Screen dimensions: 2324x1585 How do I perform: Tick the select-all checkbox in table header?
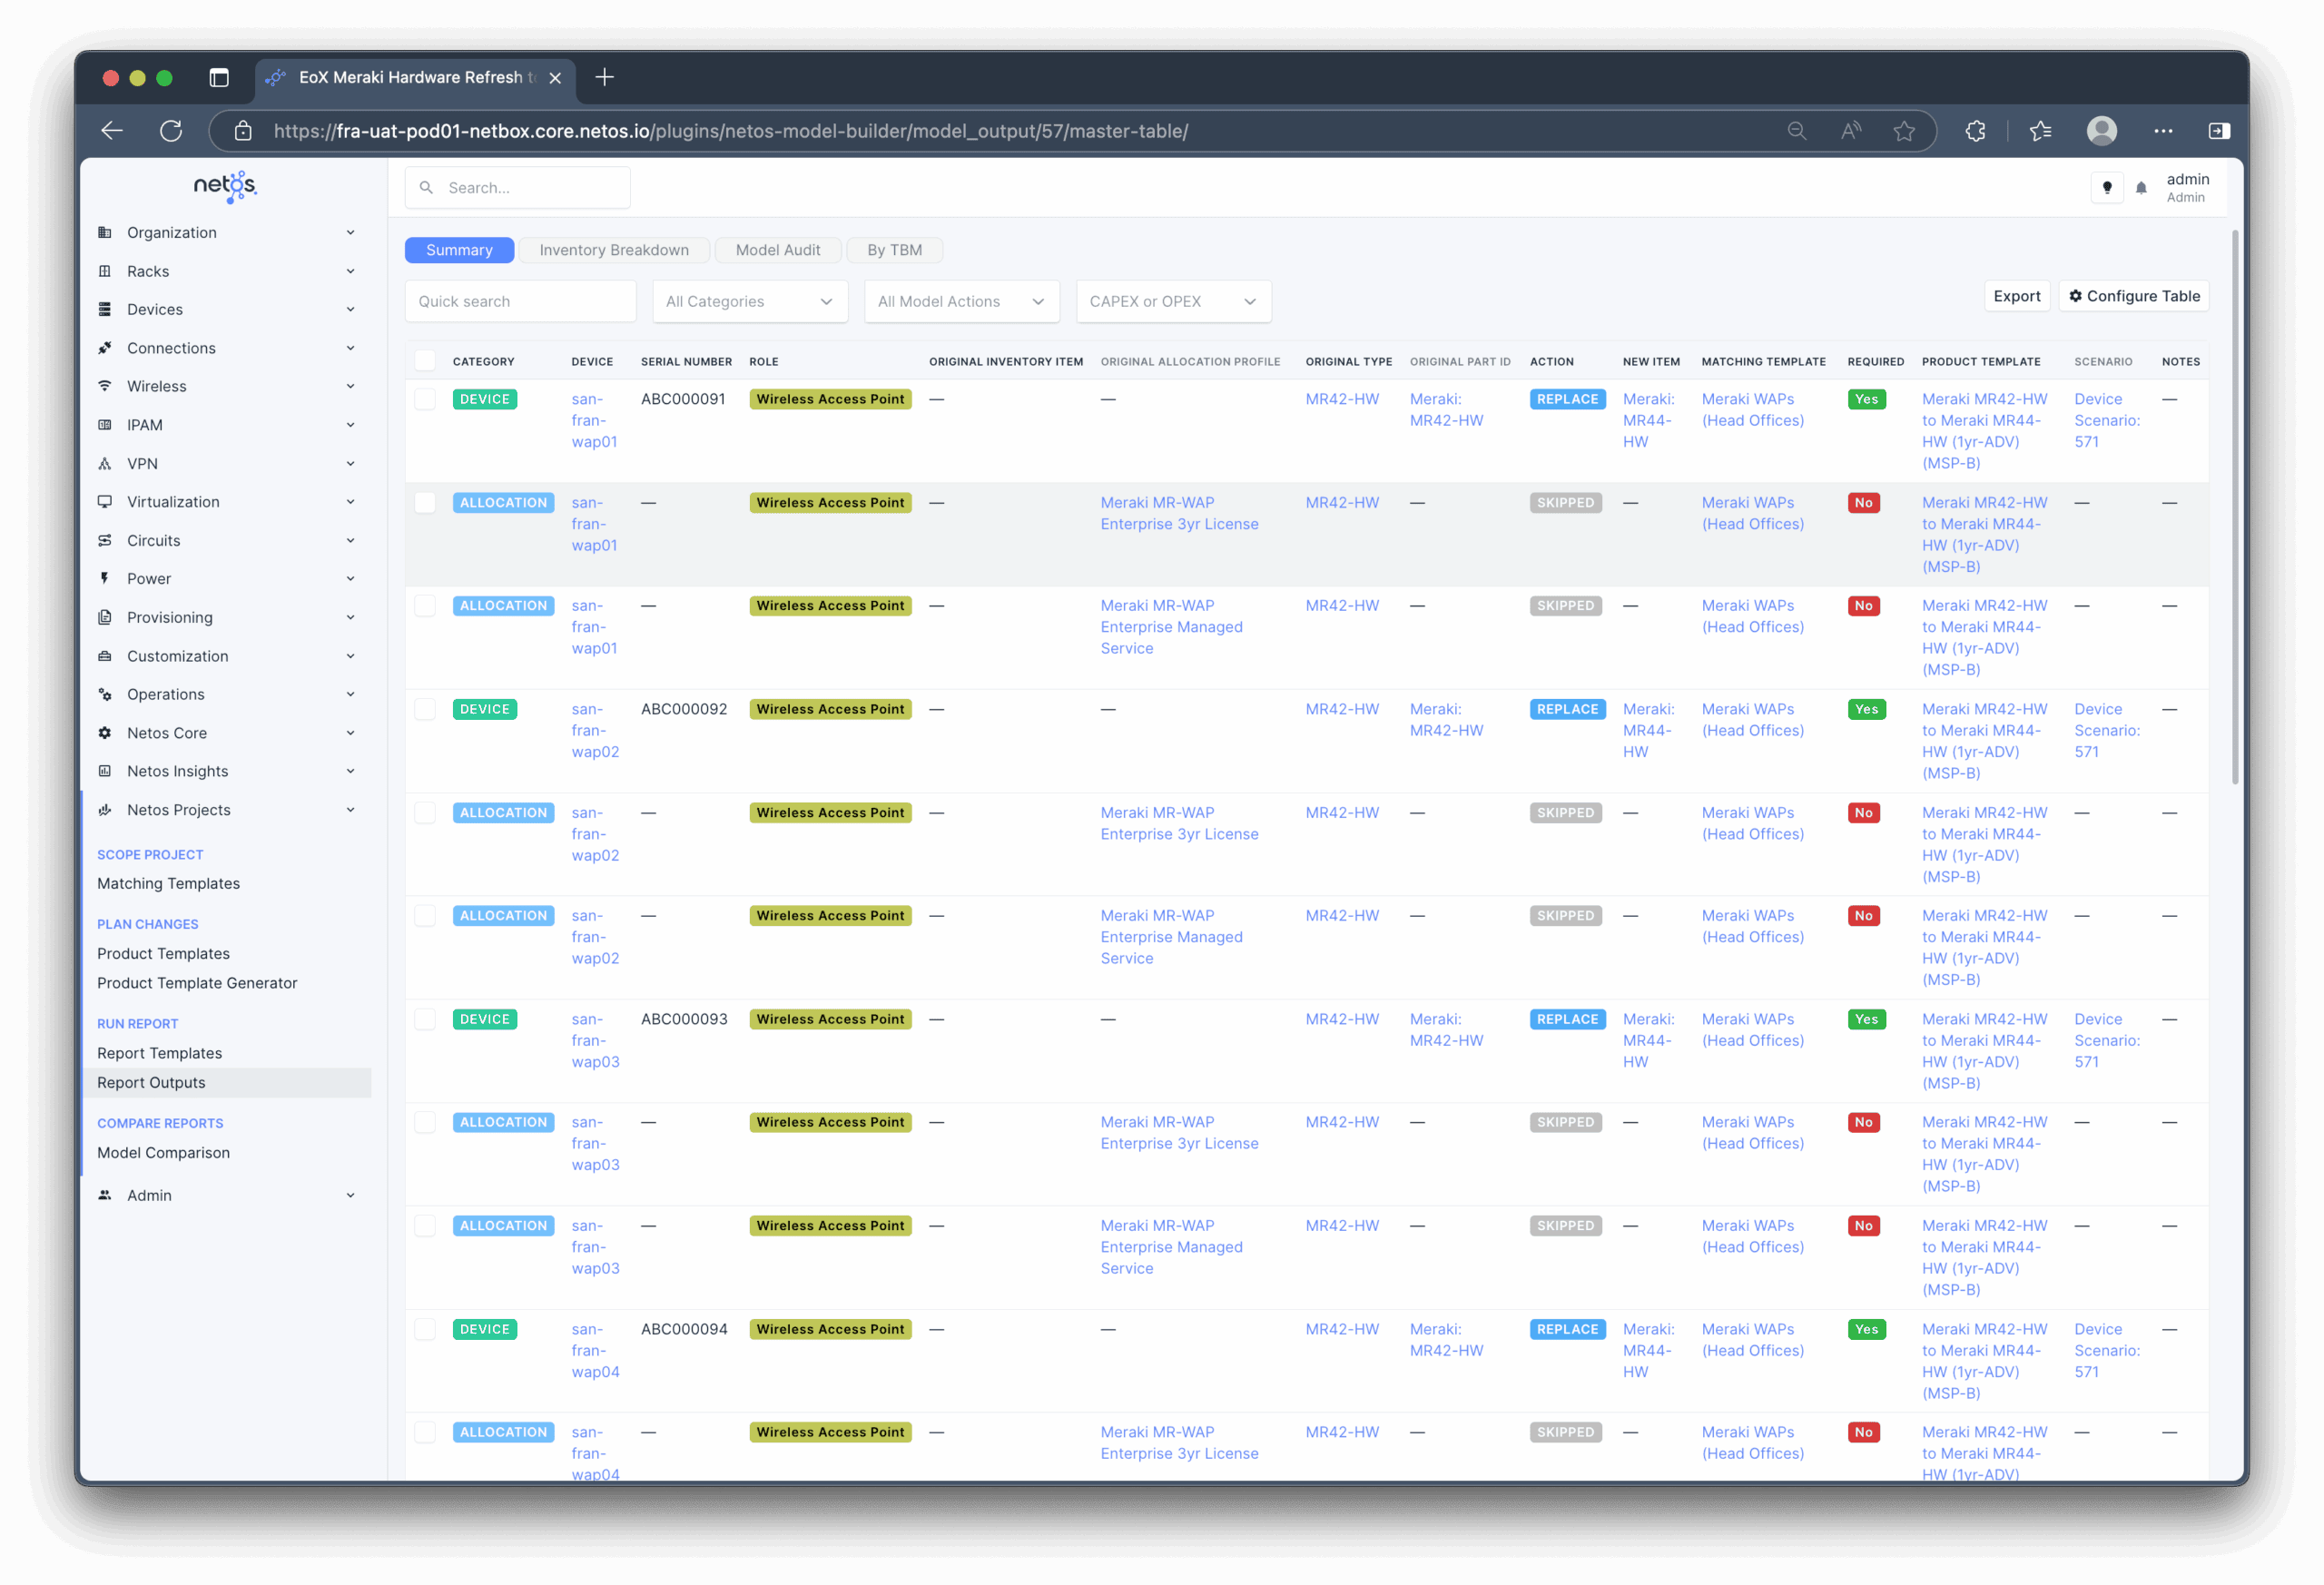tap(425, 361)
